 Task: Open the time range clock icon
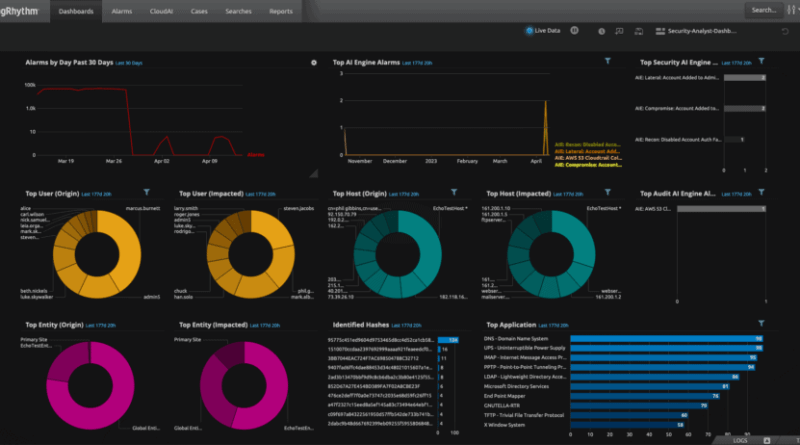pyautogui.click(x=602, y=31)
